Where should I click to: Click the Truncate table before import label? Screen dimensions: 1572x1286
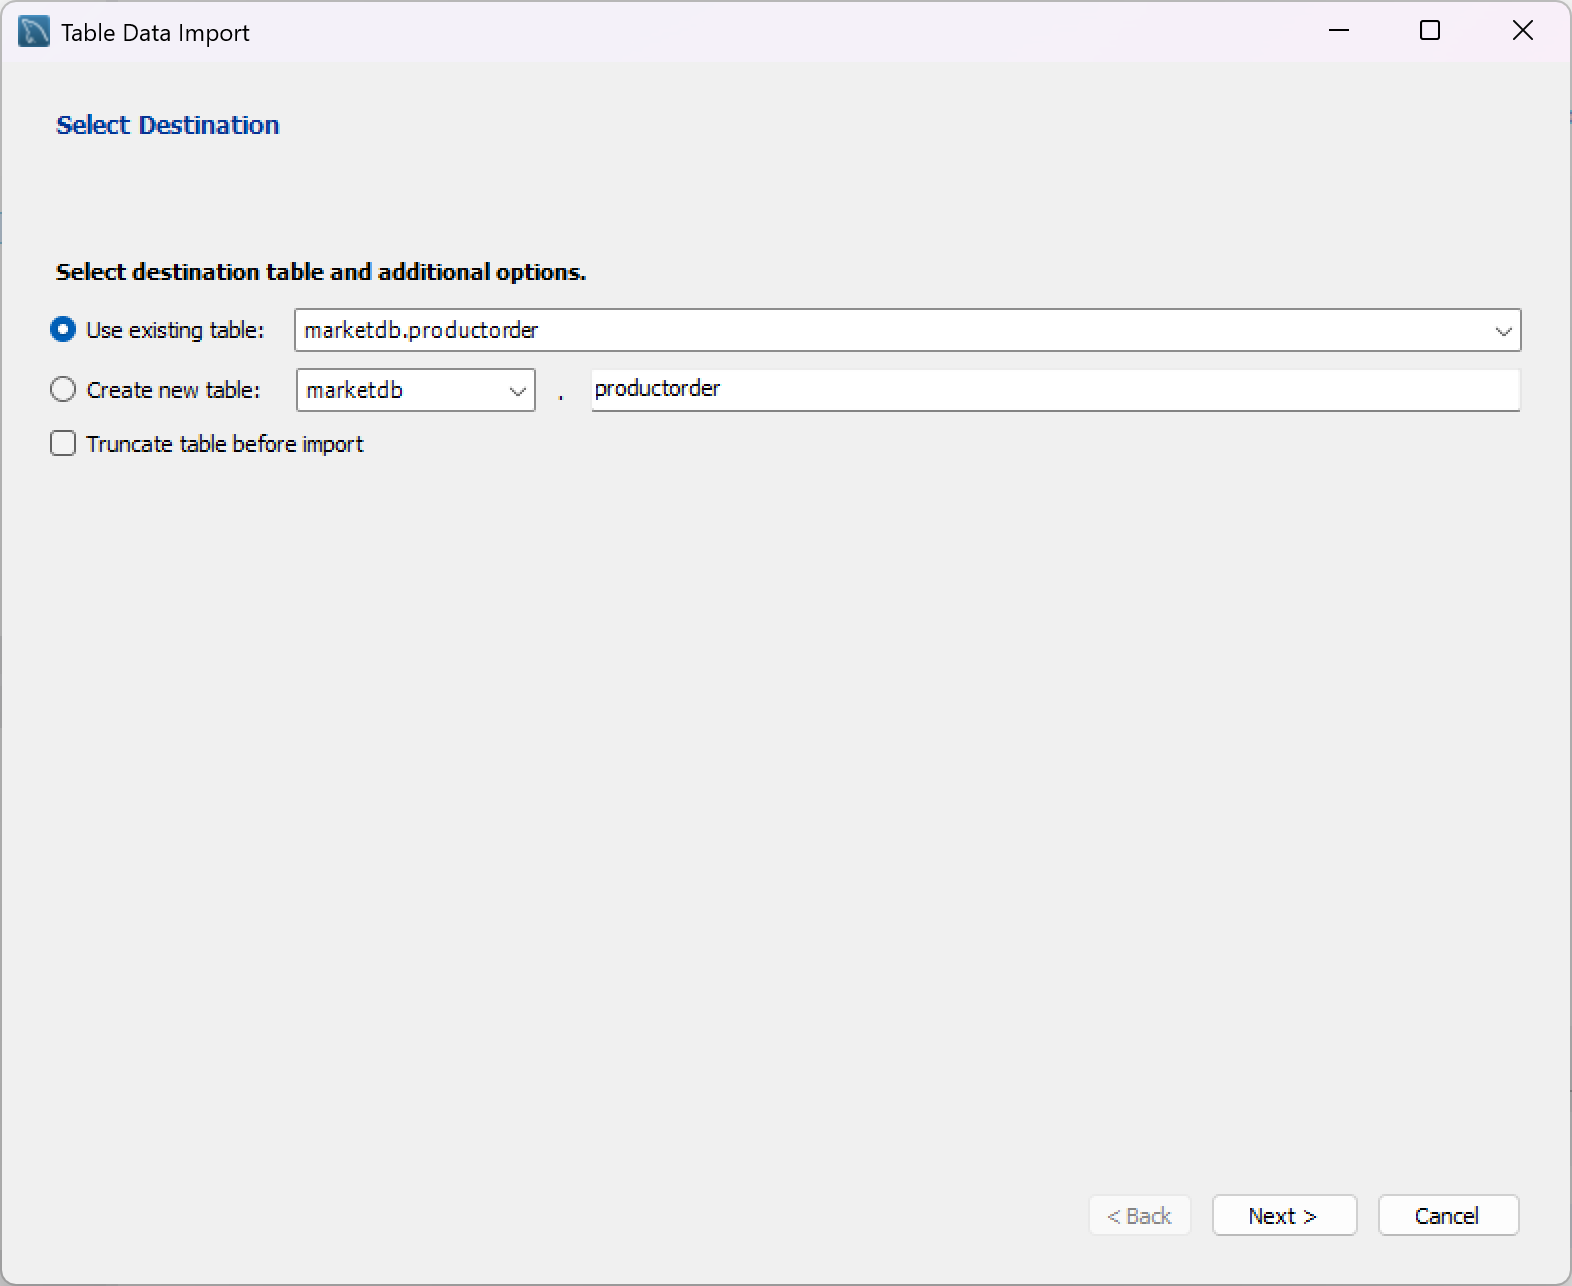[225, 444]
